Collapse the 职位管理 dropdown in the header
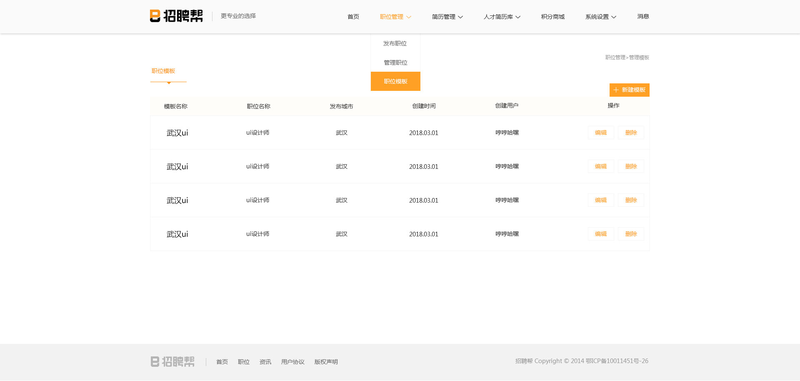 pyautogui.click(x=395, y=17)
